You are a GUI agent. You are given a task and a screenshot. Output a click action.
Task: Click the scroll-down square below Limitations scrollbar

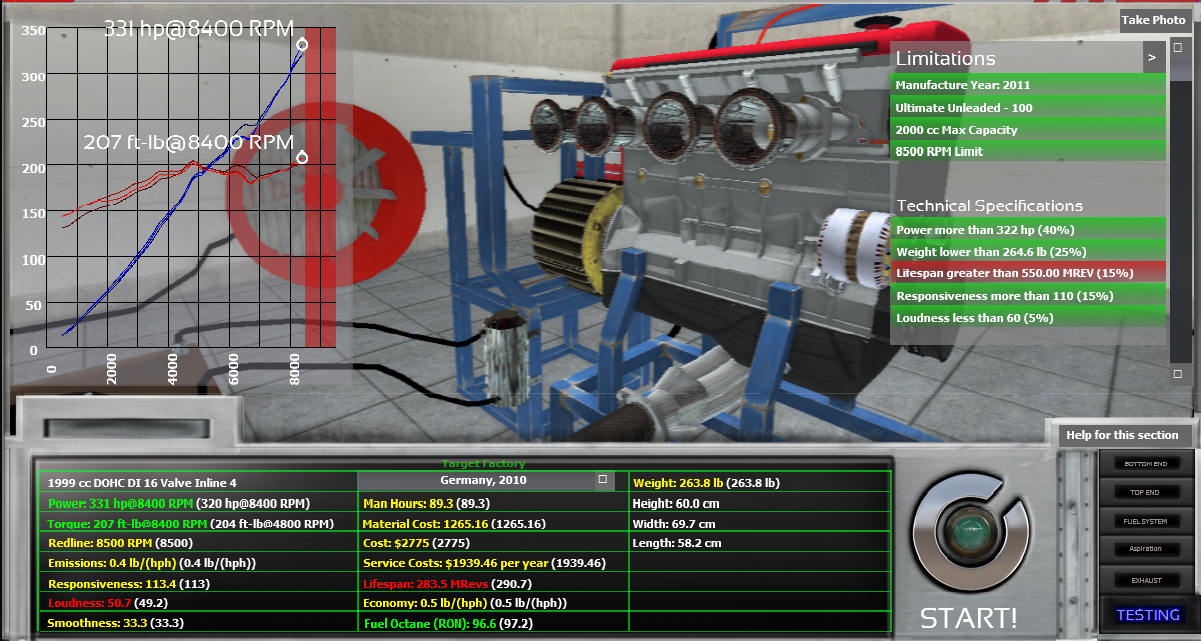1177,374
